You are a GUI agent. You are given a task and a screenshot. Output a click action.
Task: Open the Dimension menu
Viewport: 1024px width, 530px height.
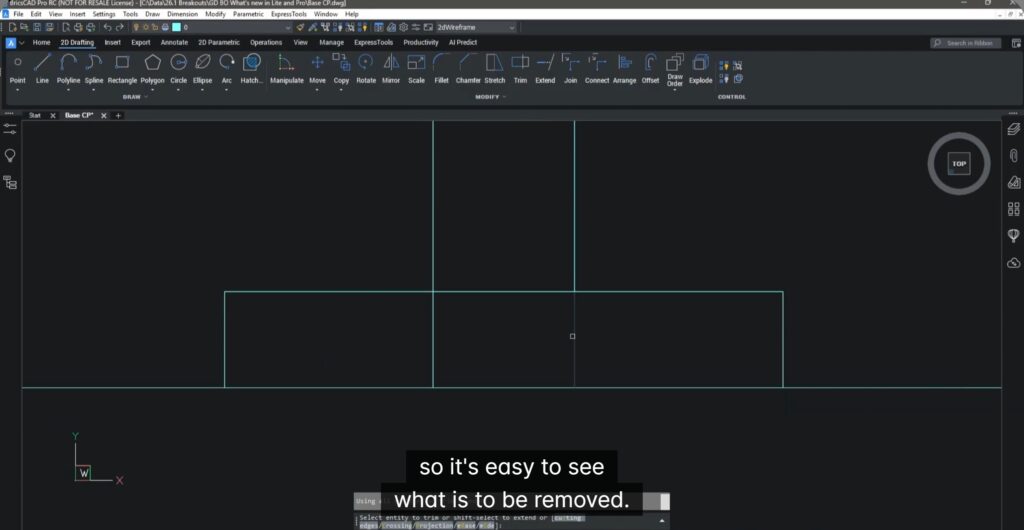(x=182, y=14)
